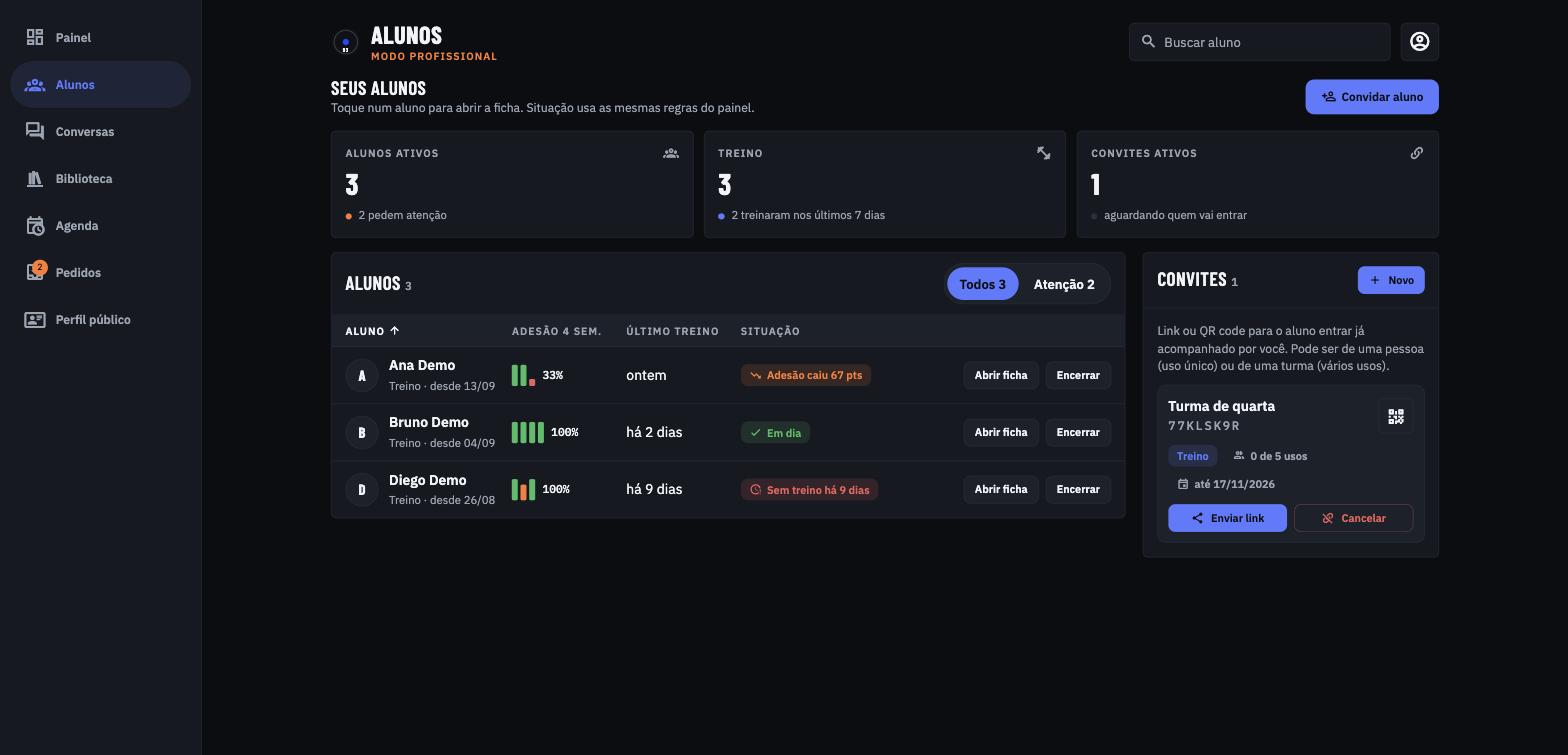
Task: Click the Sem treino há 9 dias badge
Action: point(809,489)
